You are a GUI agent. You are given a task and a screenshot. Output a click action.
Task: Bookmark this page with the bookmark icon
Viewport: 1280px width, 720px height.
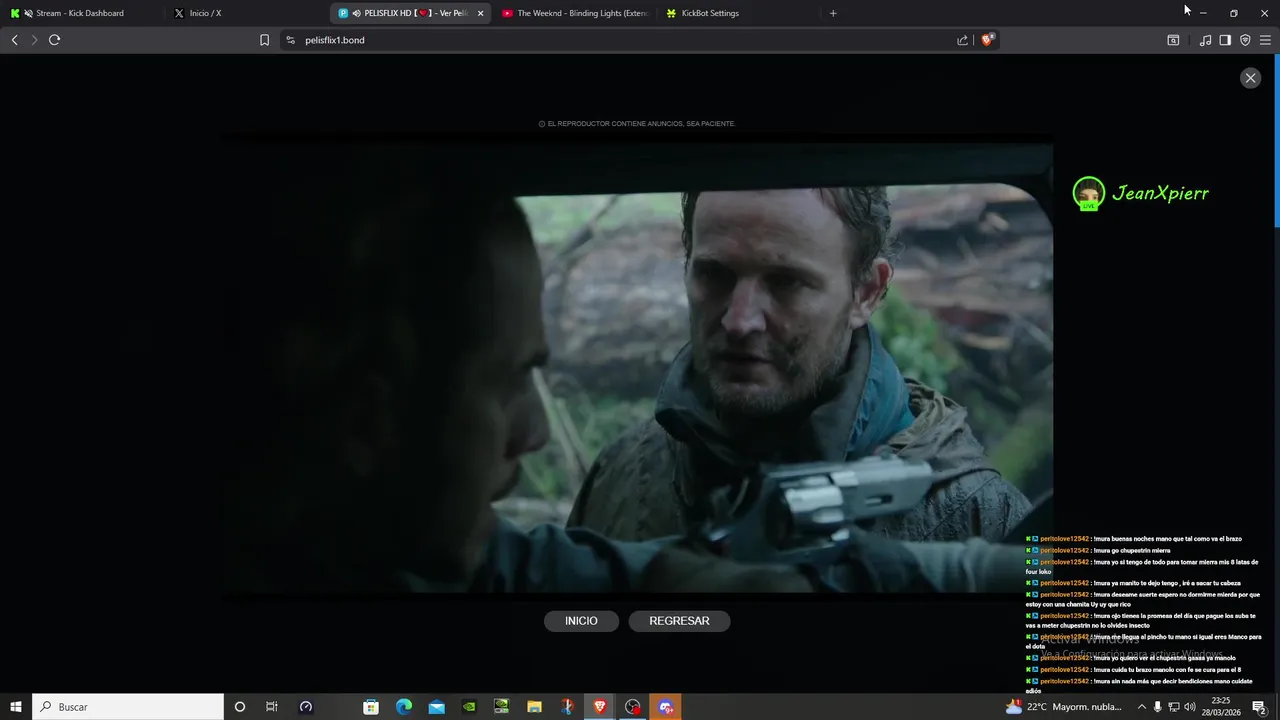coord(264,40)
